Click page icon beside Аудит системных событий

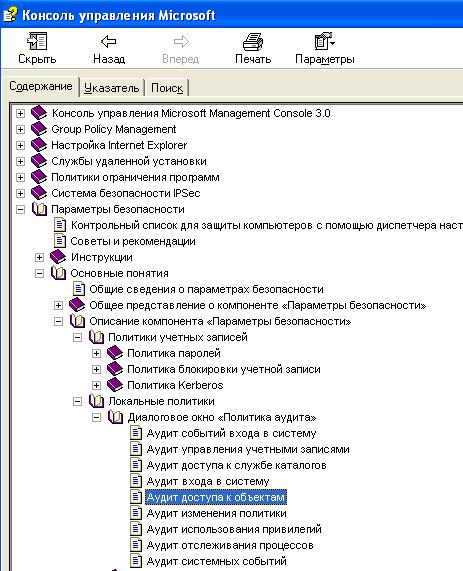tap(136, 562)
